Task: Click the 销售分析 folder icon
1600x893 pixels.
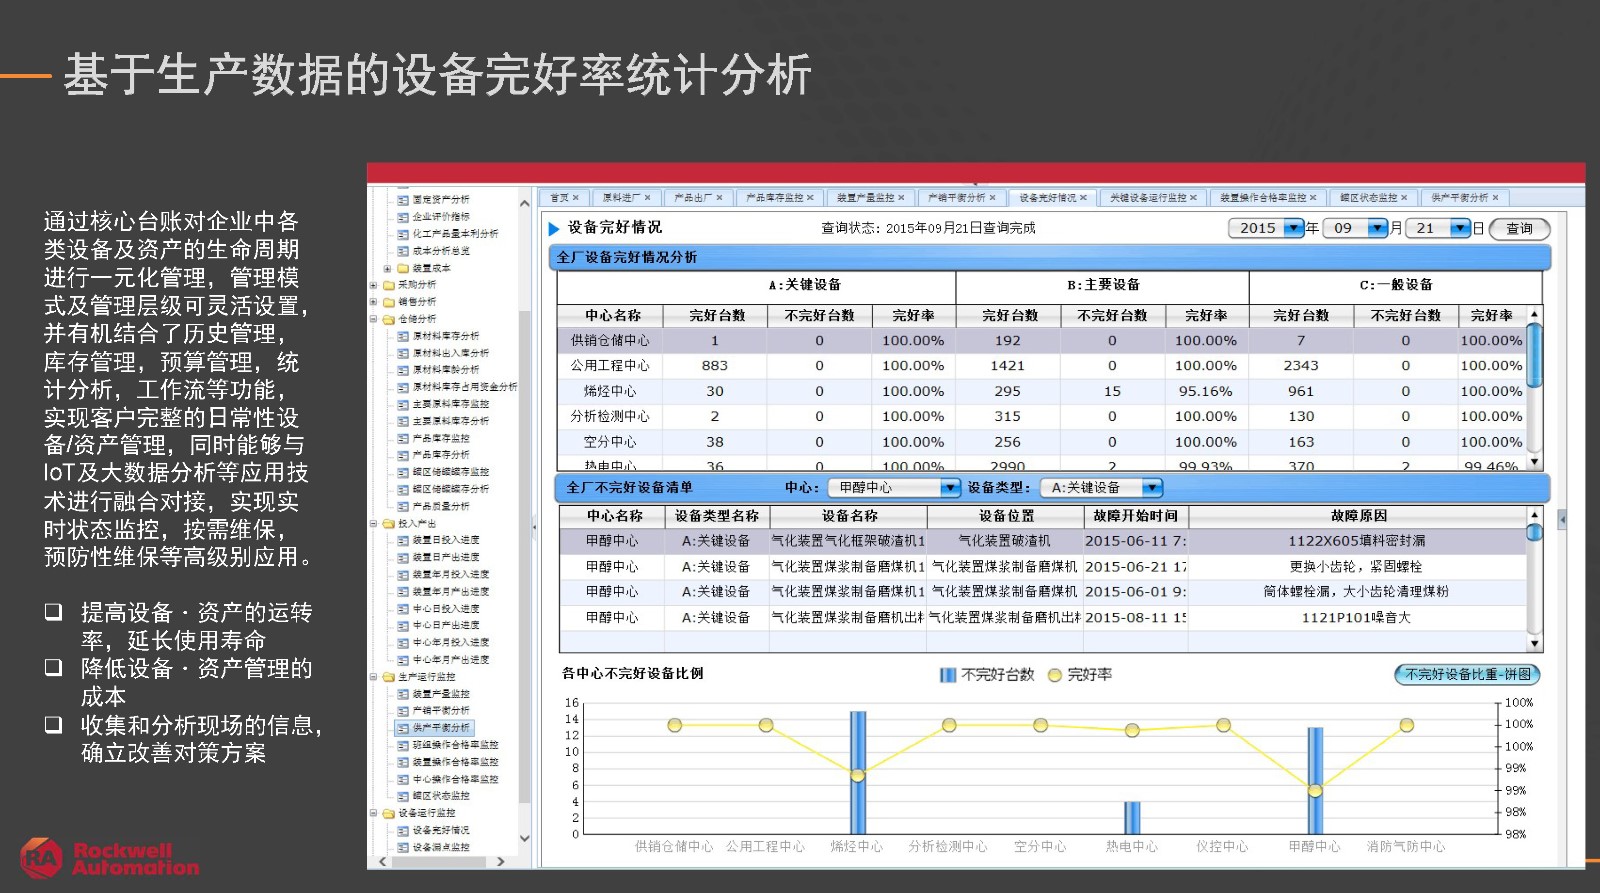Action: coord(389,302)
